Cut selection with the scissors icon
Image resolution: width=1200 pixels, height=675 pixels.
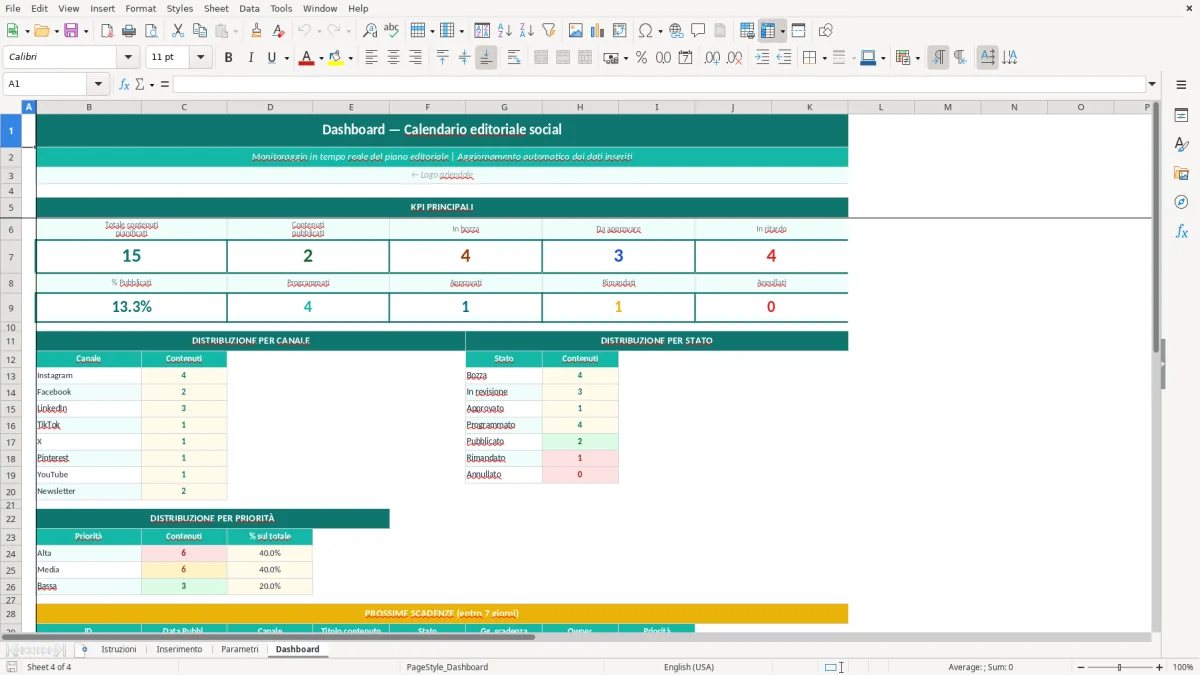point(178,30)
